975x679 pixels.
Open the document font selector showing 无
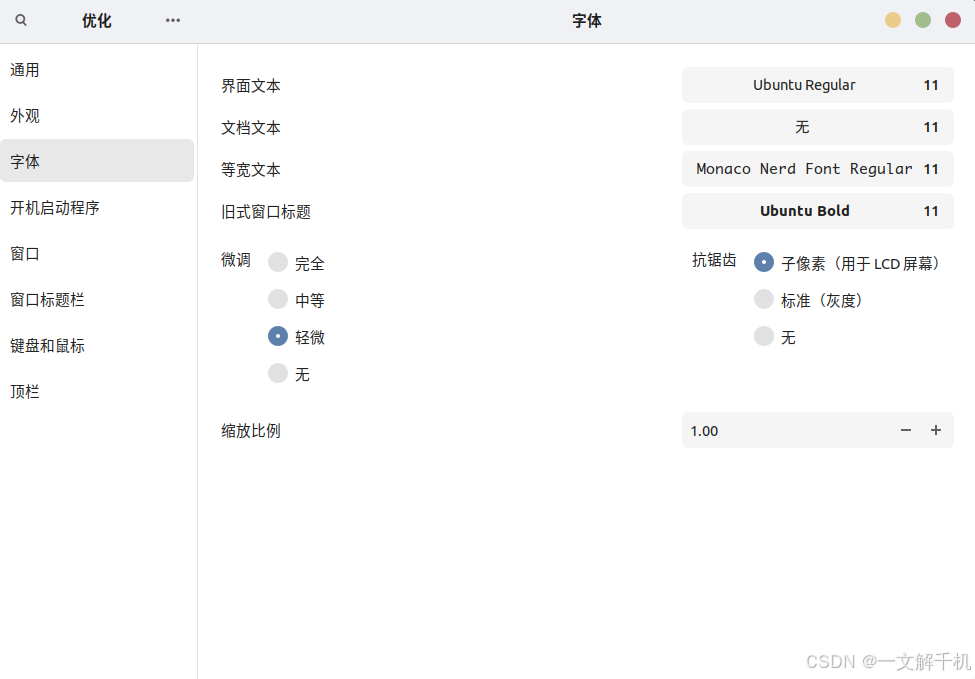(817, 127)
